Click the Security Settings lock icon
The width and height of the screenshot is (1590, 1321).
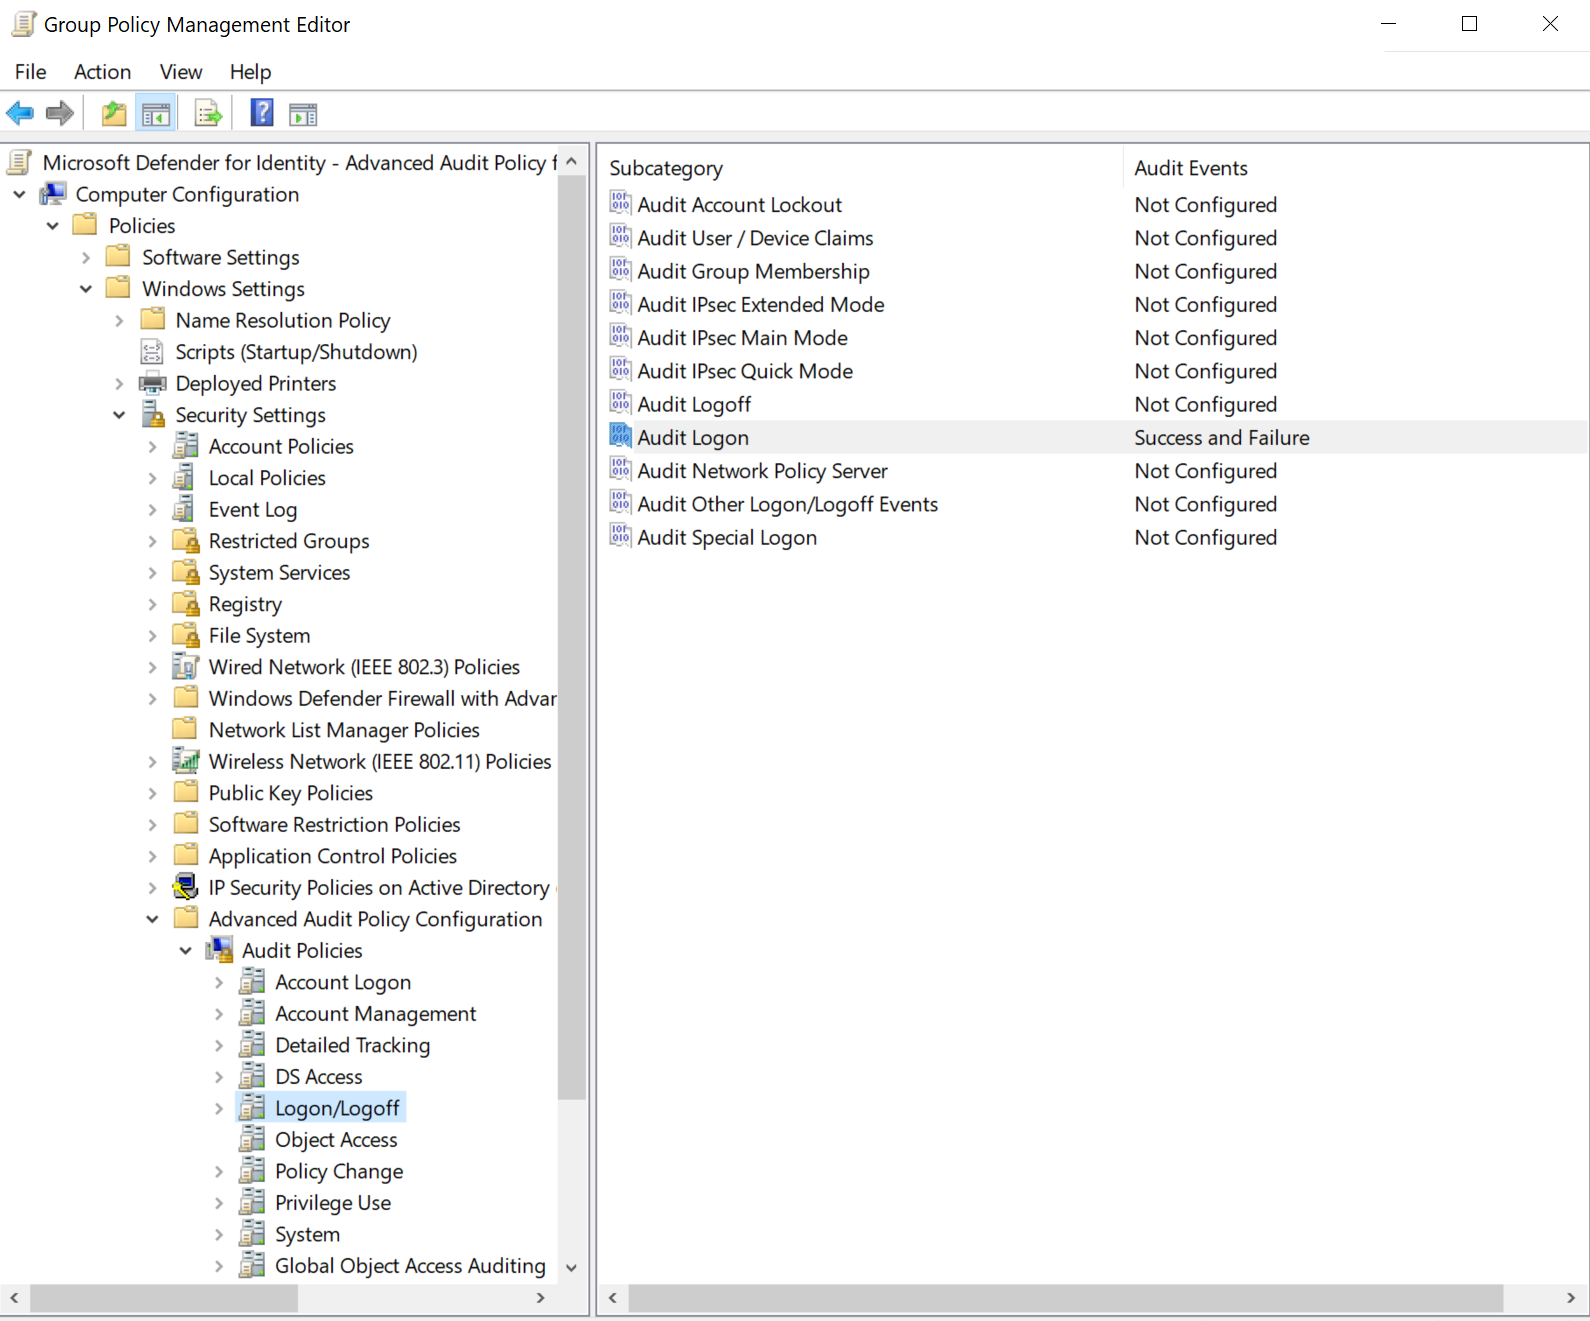click(x=153, y=414)
